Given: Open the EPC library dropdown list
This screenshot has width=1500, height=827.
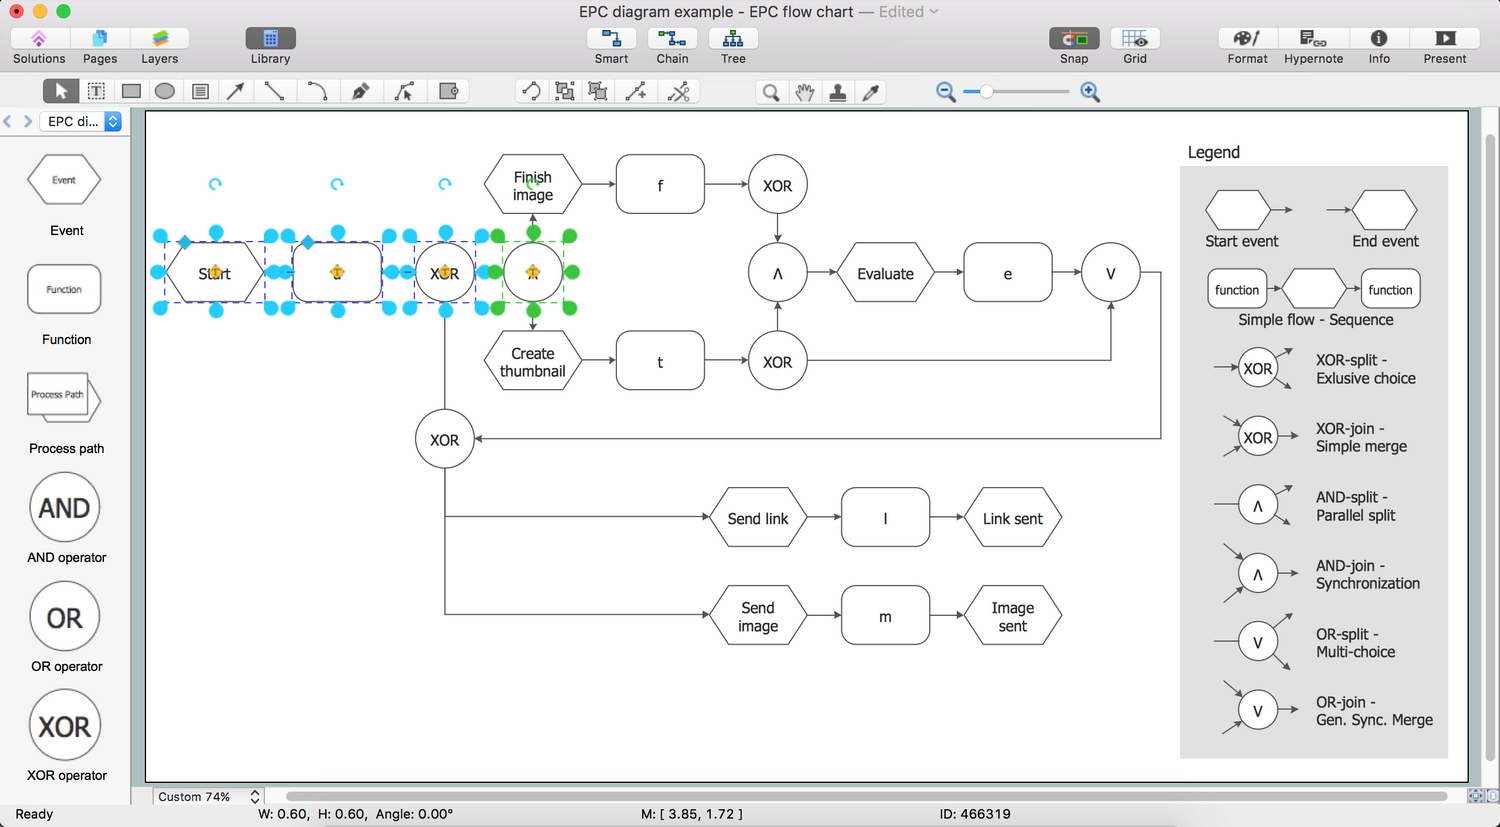Looking at the screenshot, I should (113, 121).
